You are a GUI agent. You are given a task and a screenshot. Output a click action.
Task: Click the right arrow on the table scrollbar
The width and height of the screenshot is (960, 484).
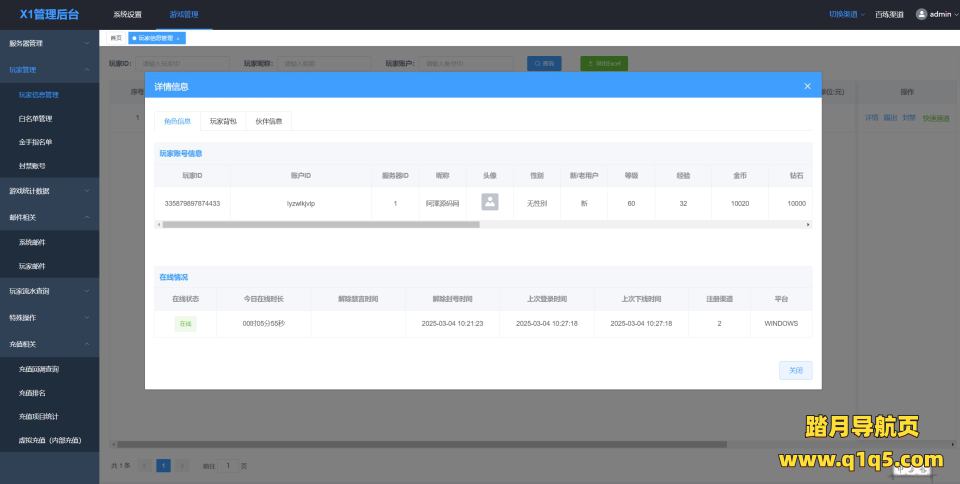(x=808, y=225)
